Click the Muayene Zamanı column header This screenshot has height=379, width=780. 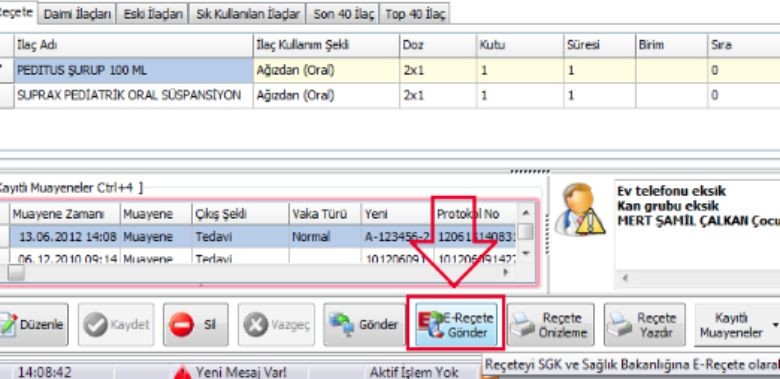pyautogui.click(x=65, y=214)
